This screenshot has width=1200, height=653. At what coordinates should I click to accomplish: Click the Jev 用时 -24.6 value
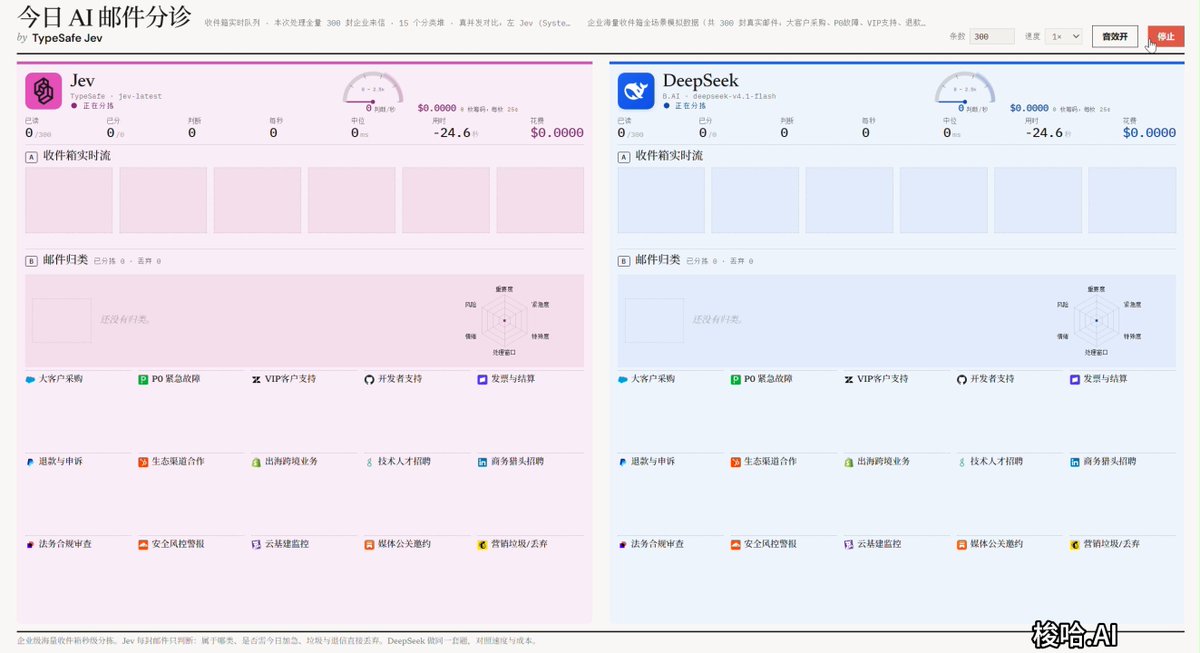[x=451, y=132]
